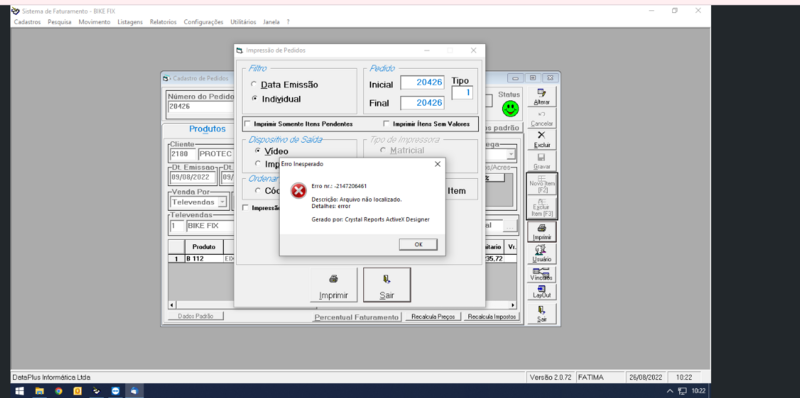
Task: Click the Imprimir printer icon in the side toolbar
Action: pos(541,232)
